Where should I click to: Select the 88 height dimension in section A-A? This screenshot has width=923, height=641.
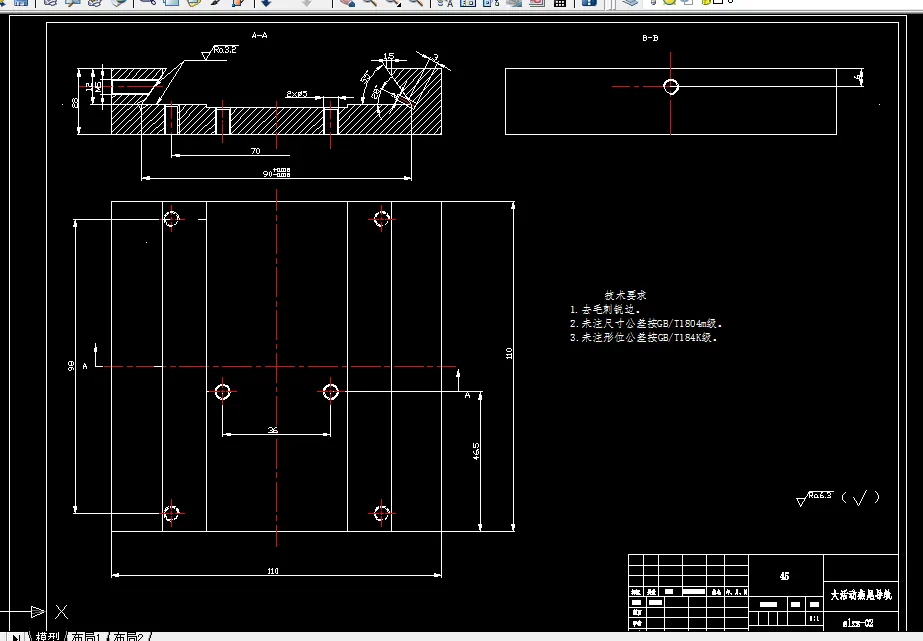click(75, 102)
